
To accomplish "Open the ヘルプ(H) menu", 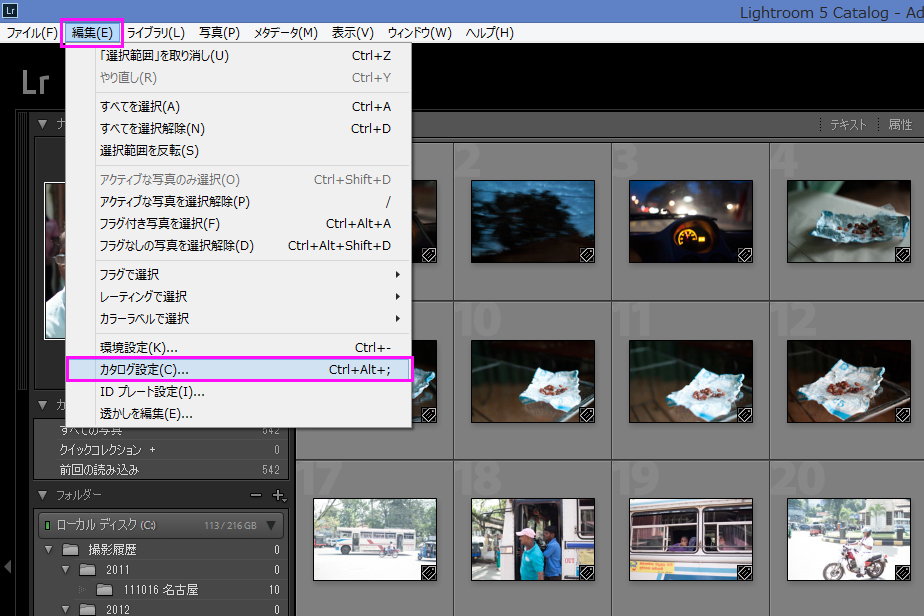I will pyautogui.click(x=490, y=33).
